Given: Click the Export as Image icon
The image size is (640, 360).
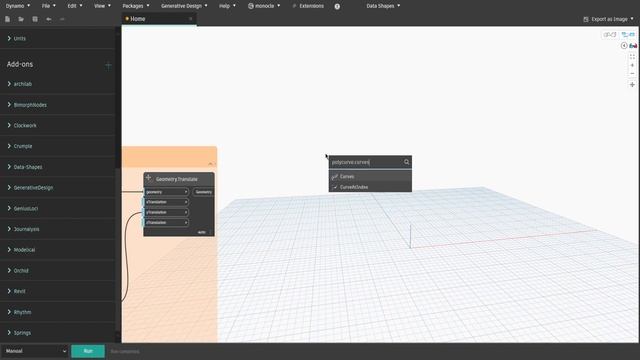Looking at the screenshot, I should tap(586, 19).
